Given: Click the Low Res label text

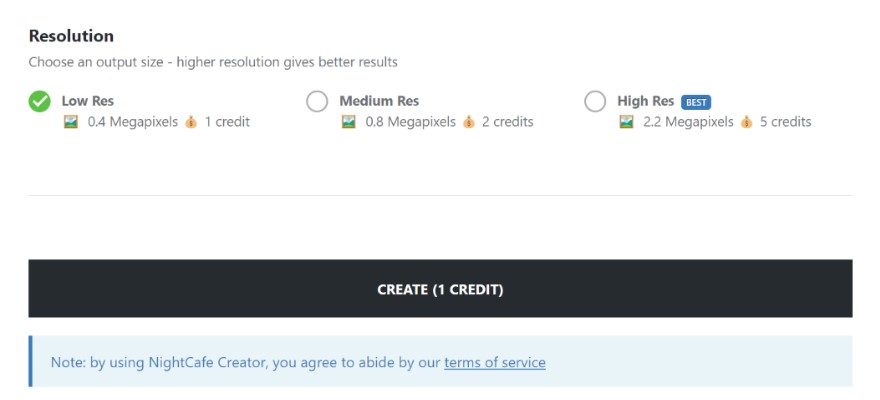Looking at the screenshot, I should [90, 101].
